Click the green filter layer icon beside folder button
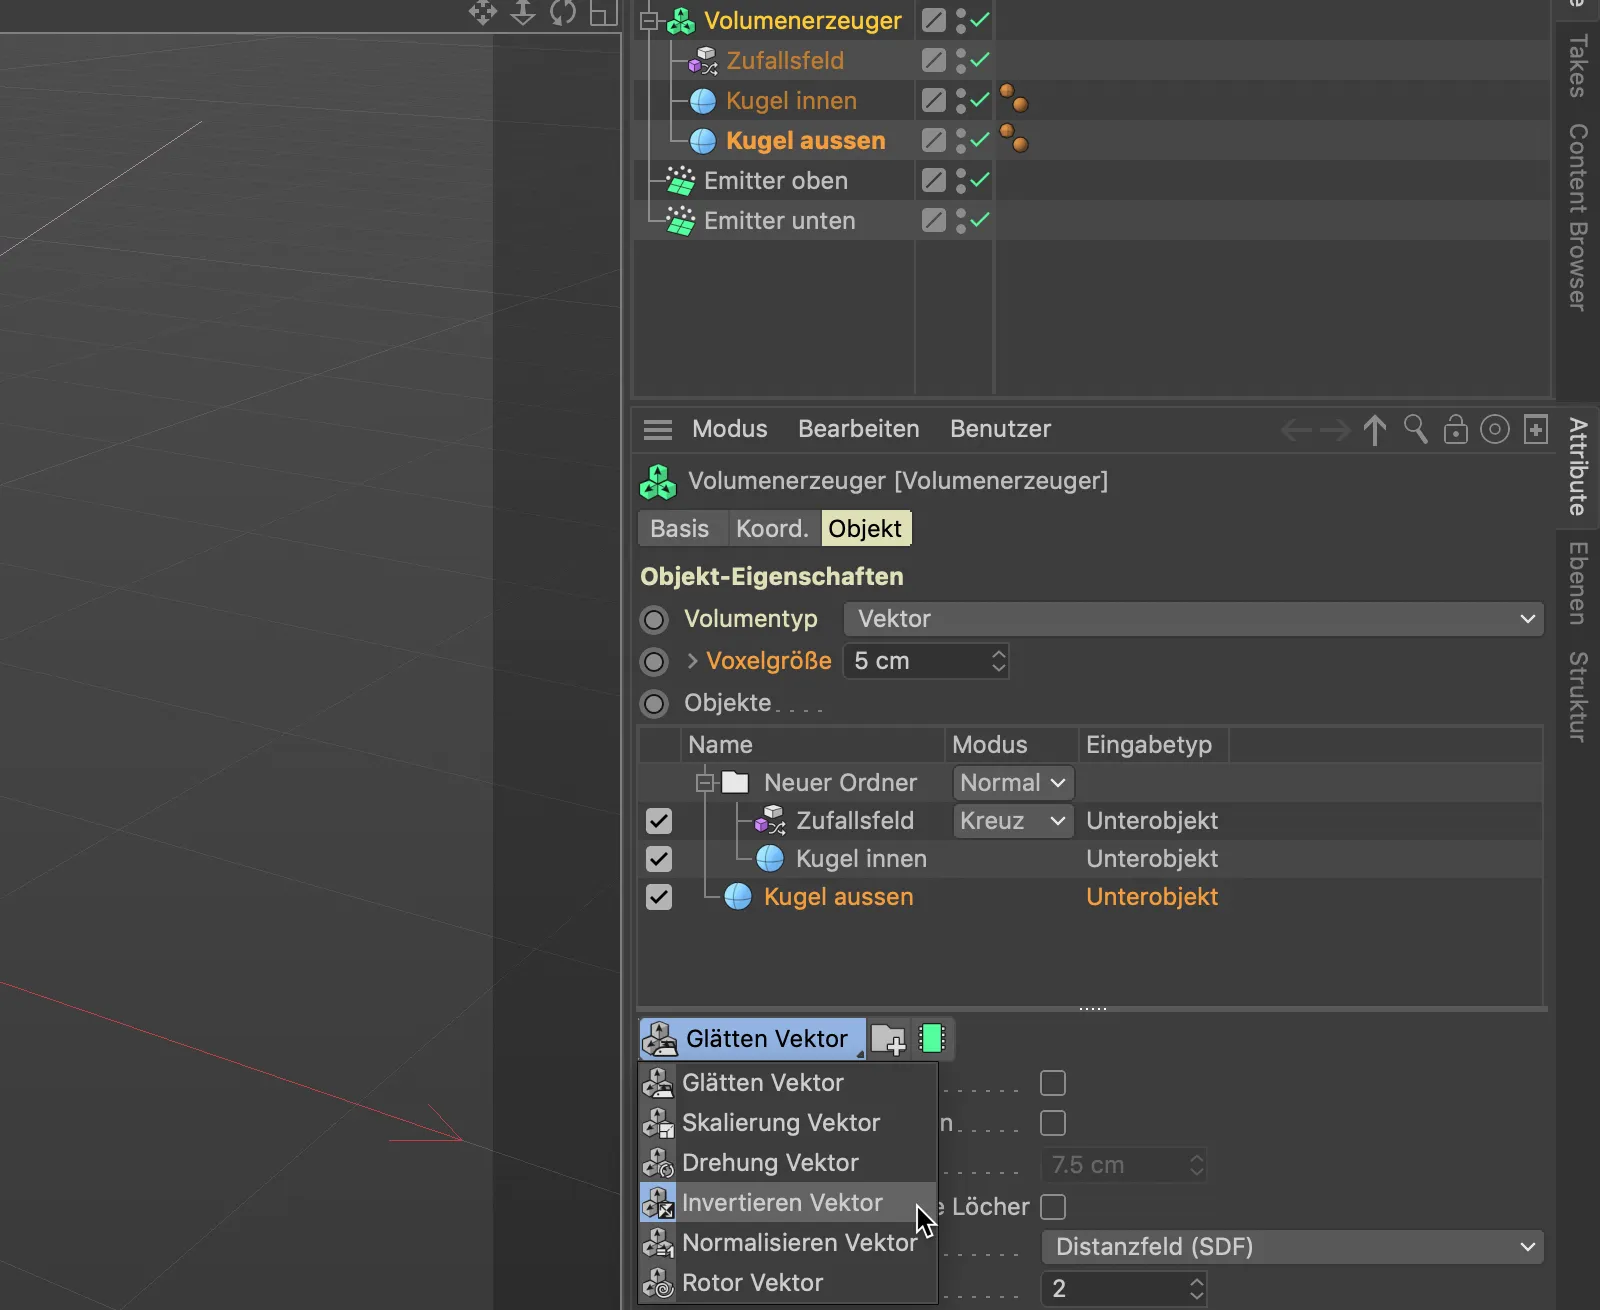1600x1310 pixels. pyautogui.click(x=932, y=1039)
